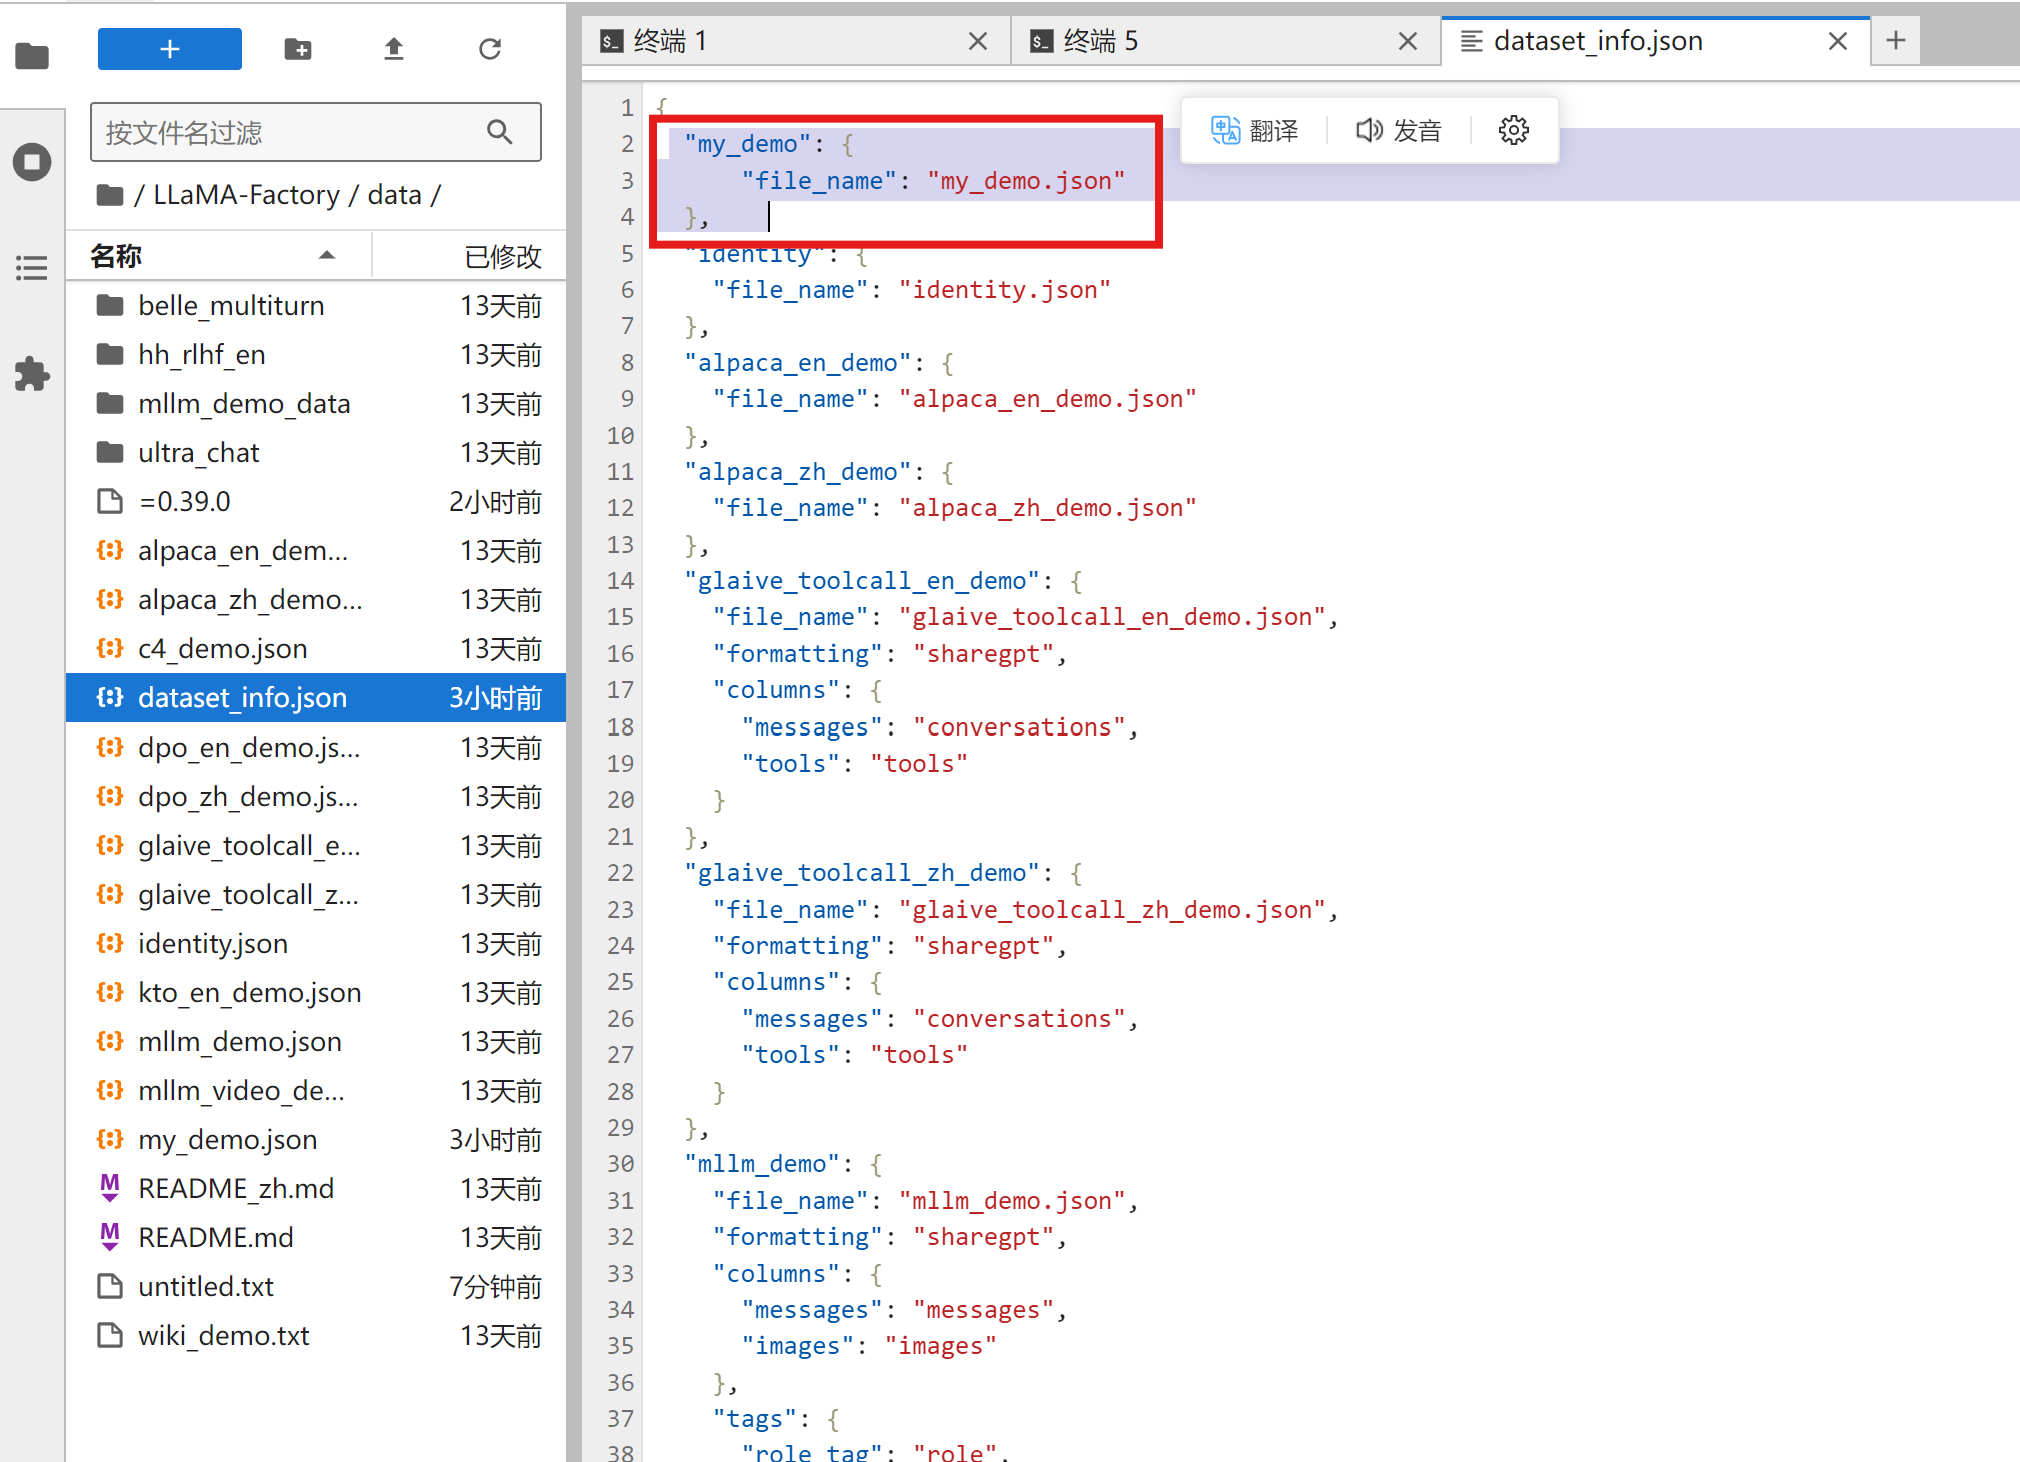Viewport: 2020px width, 1462px height.
Task: Select the =0.39.0 file
Action: (316, 502)
